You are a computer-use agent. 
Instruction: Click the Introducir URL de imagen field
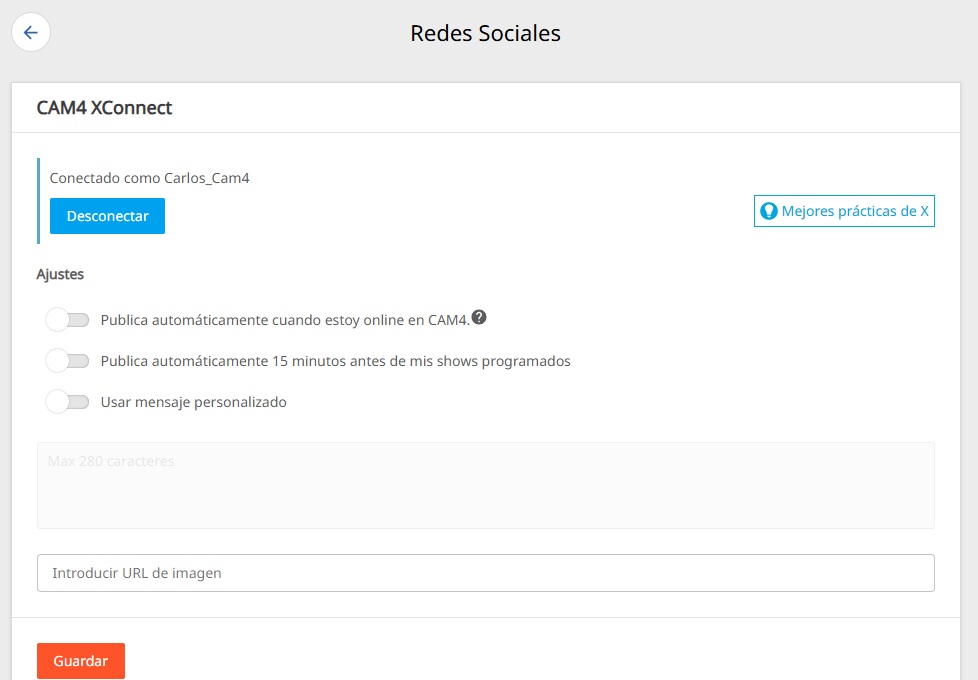coord(486,573)
